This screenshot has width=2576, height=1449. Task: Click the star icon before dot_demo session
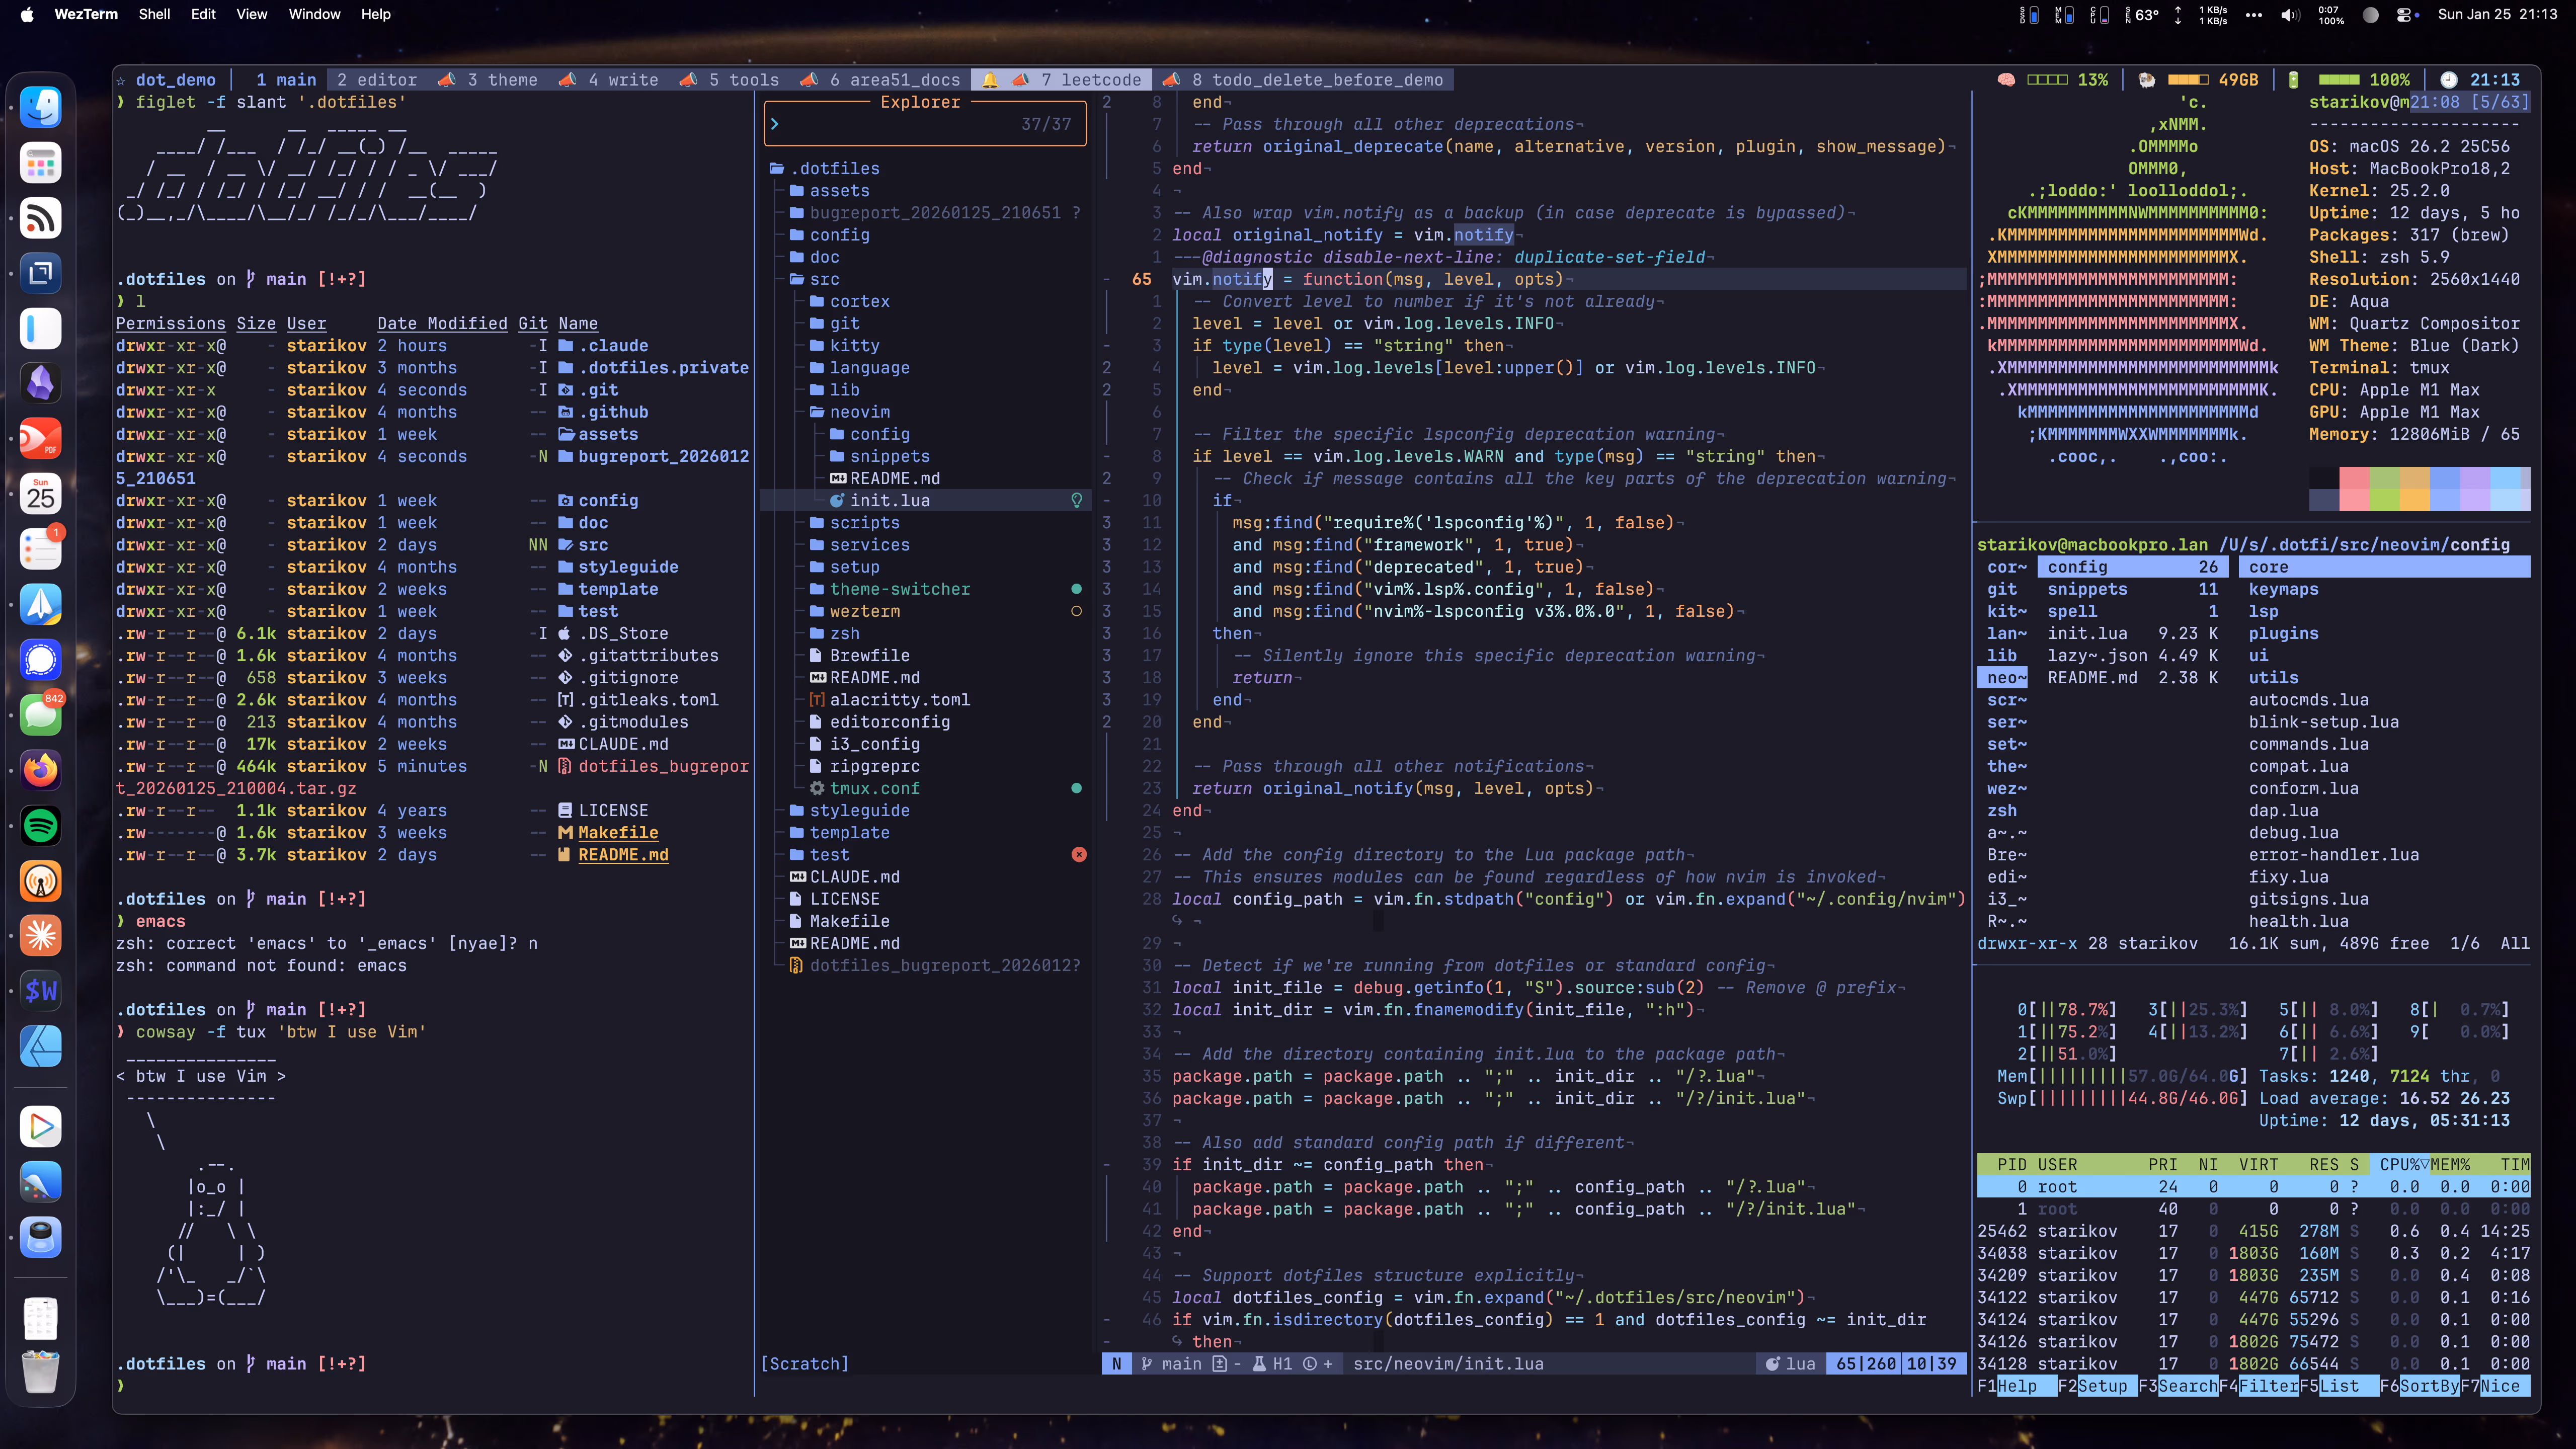pos(121,80)
